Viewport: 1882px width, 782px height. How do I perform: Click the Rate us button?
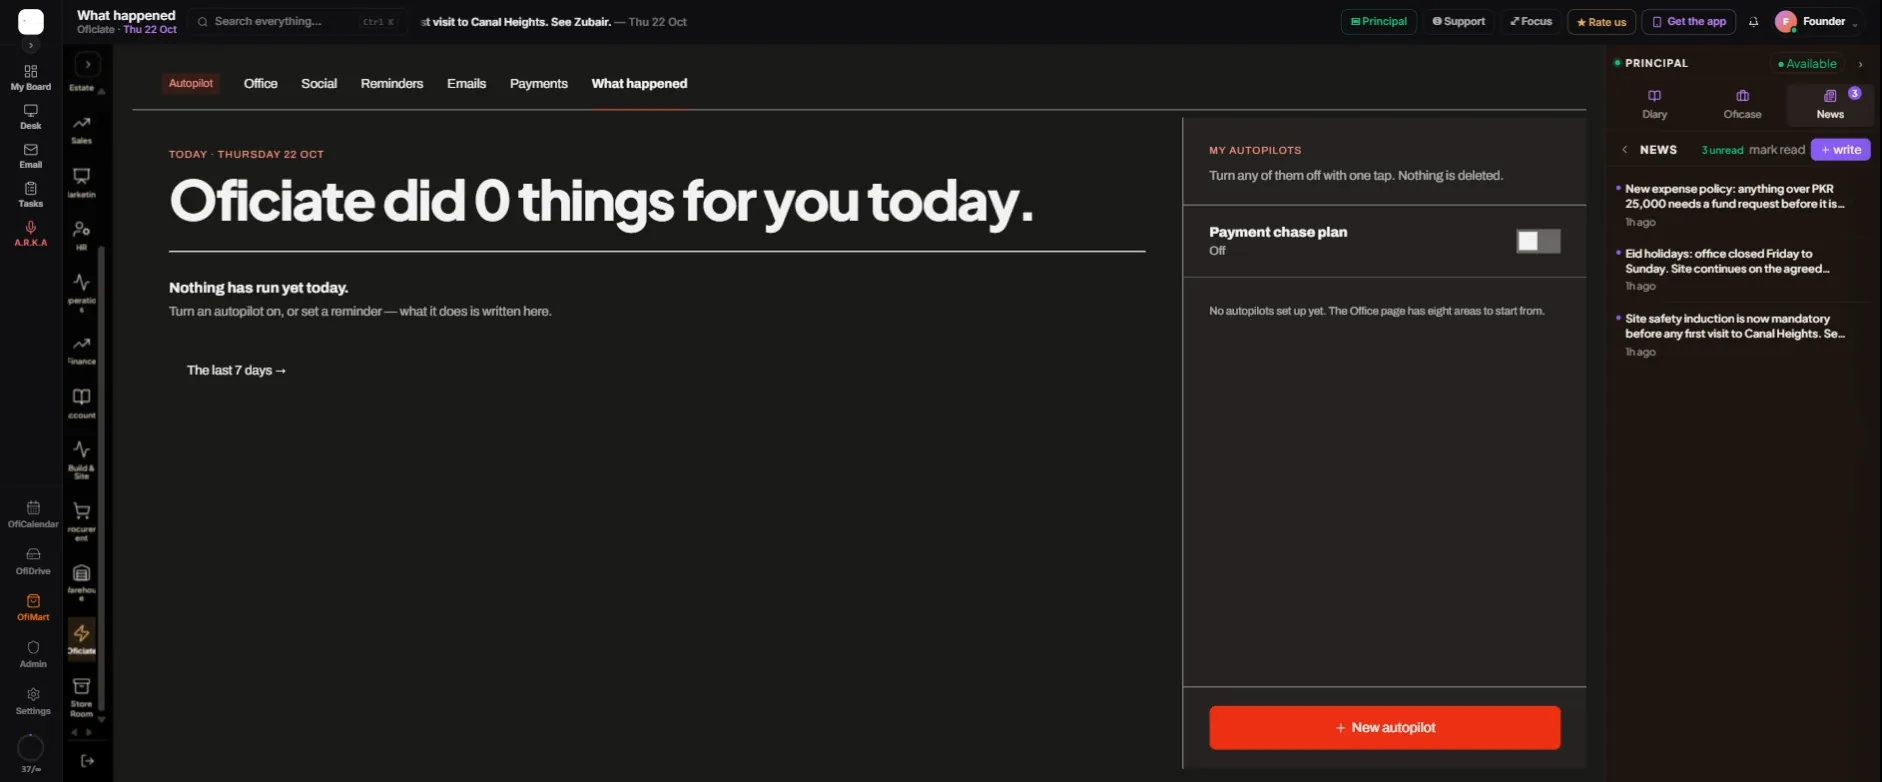pos(1602,22)
